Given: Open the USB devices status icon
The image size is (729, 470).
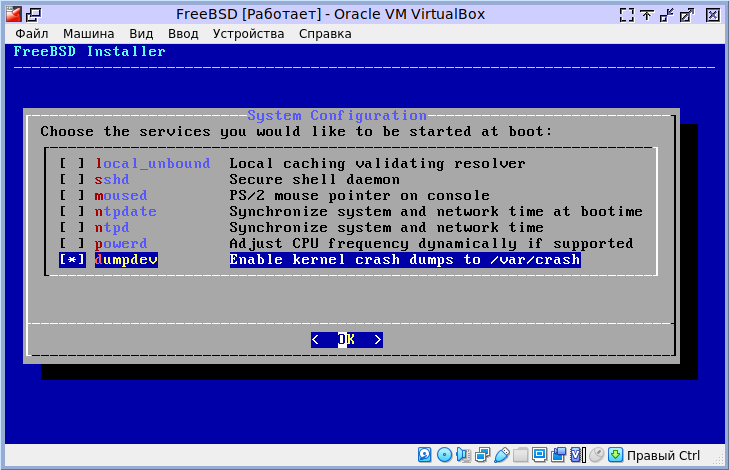Looking at the screenshot, I should 502,455.
